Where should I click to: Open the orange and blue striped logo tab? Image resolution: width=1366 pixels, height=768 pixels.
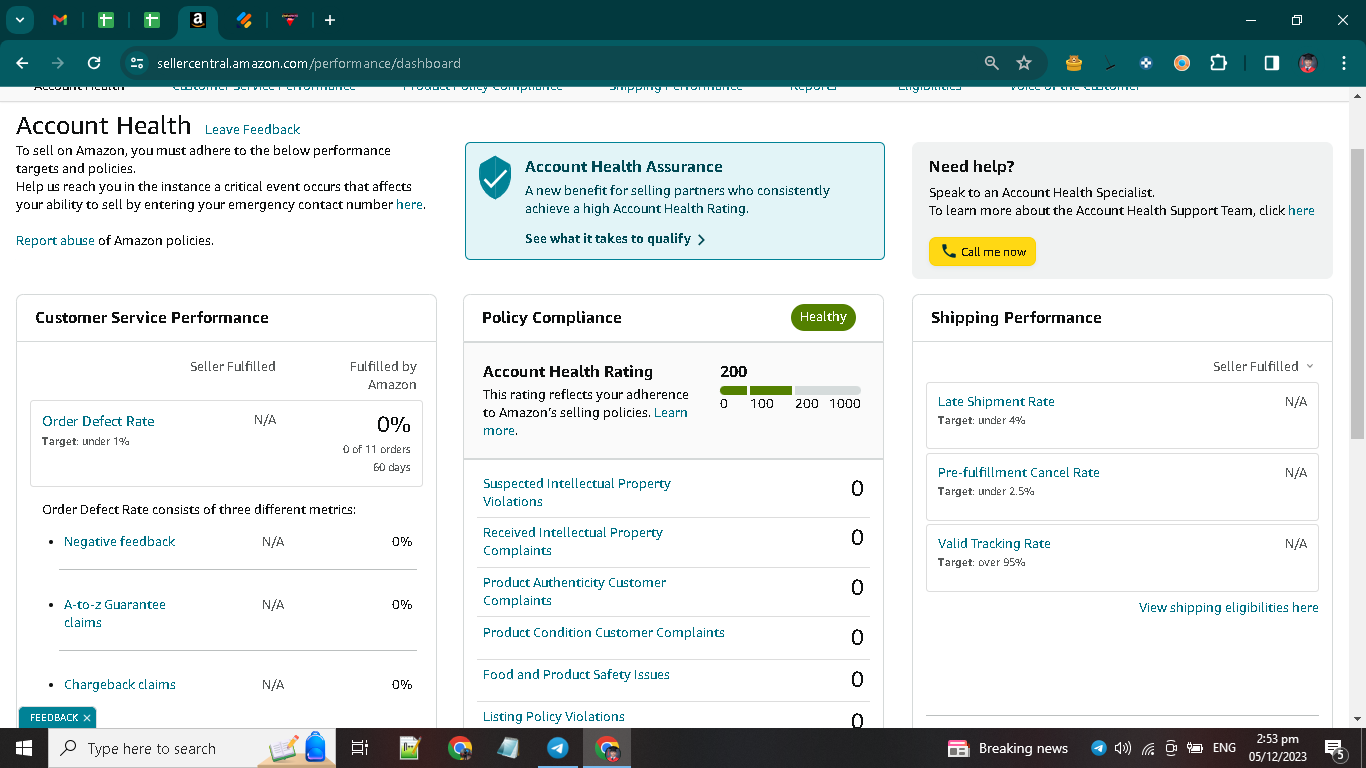[x=244, y=20]
